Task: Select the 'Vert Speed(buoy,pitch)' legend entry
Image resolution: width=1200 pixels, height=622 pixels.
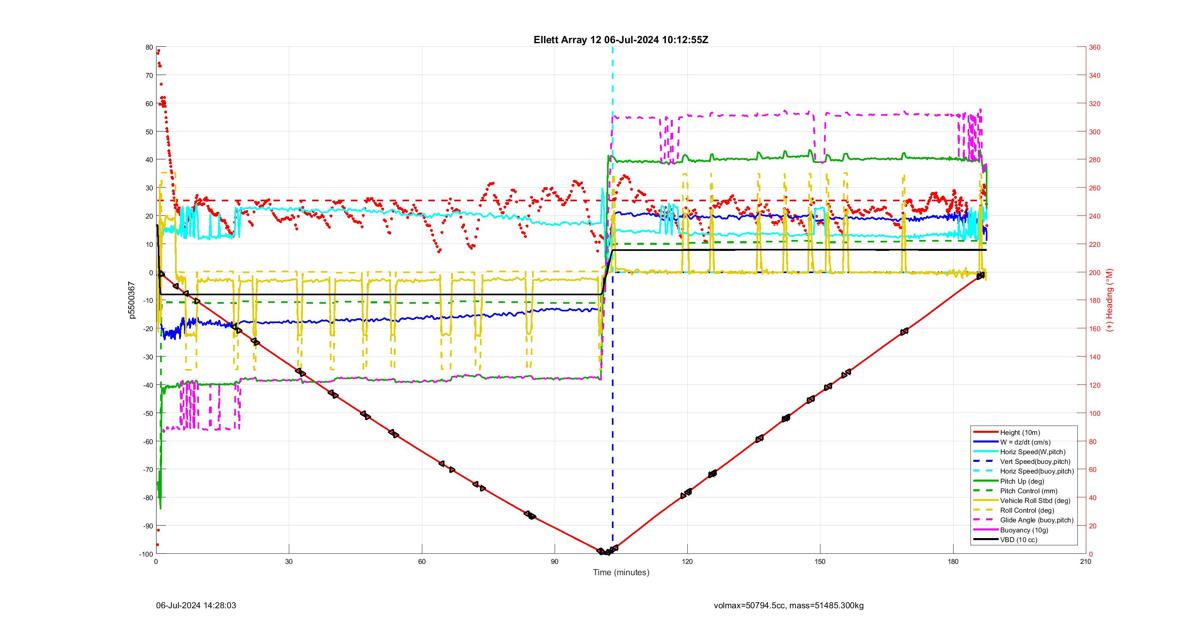Action: (1035, 461)
